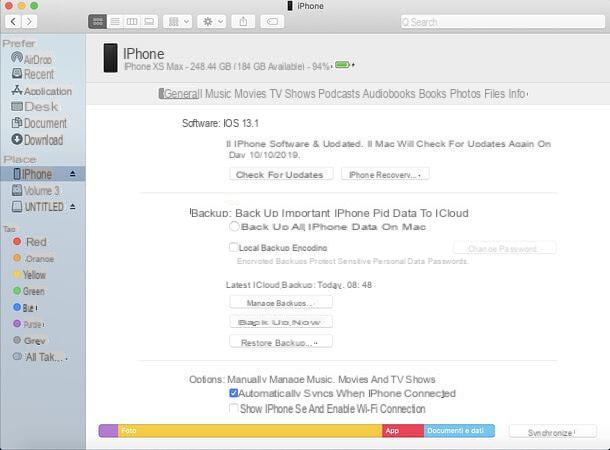Select the Red tag
This screenshot has width=610, height=450.
[x=30, y=242]
